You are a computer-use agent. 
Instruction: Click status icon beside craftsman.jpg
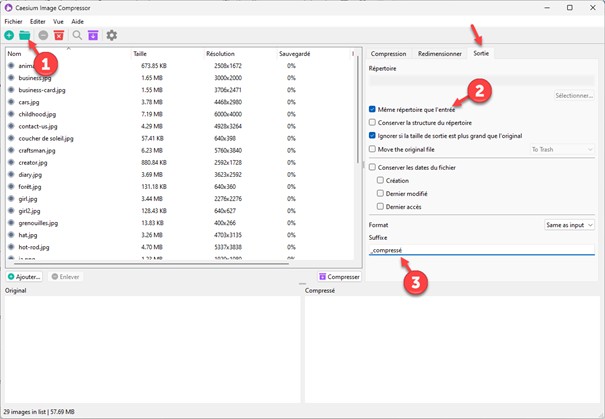11,150
